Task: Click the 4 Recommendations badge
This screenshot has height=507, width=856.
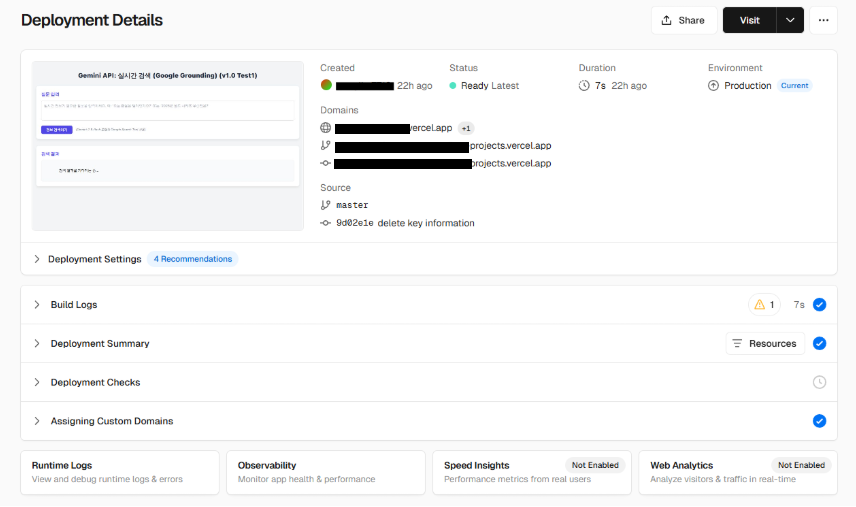Action: click(x=193, y=259)
